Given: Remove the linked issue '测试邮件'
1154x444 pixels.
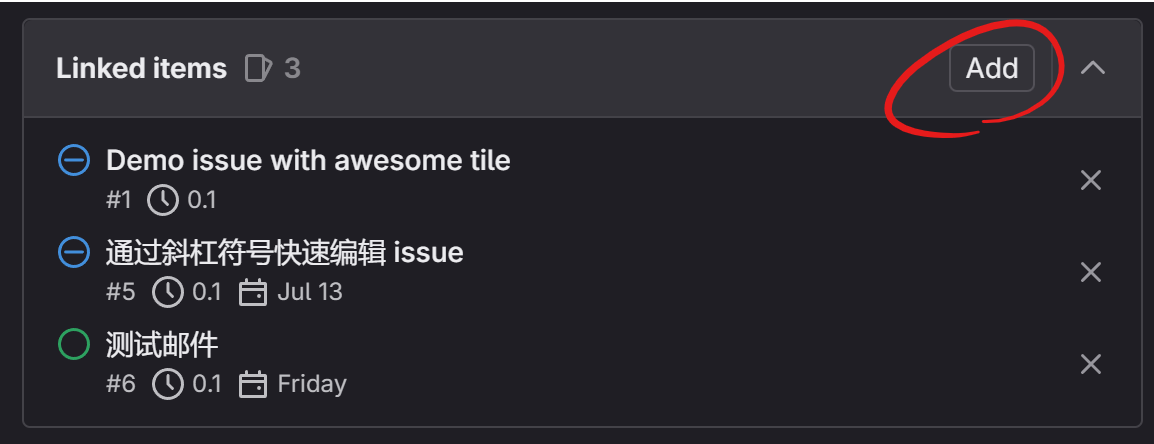Looking at the screenshot, I should coord(1091,364).
